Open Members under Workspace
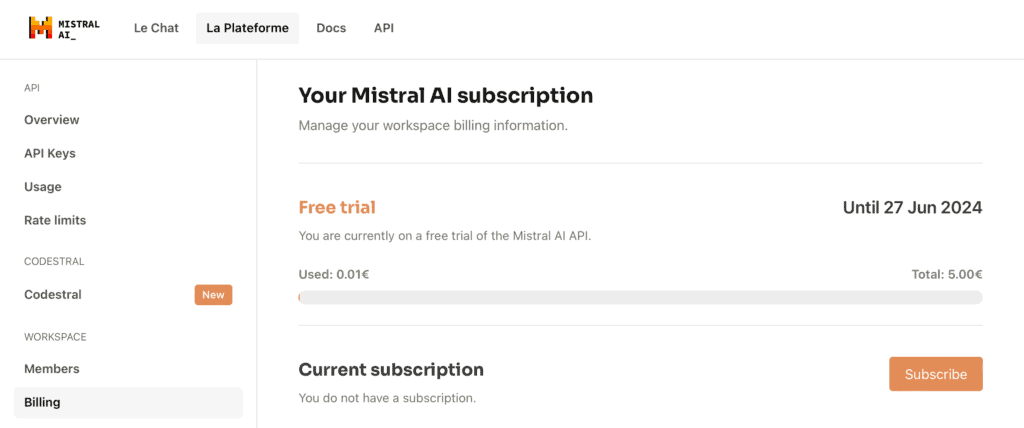Viewport: 1024px width, 428px height. [x=52, y=369]
